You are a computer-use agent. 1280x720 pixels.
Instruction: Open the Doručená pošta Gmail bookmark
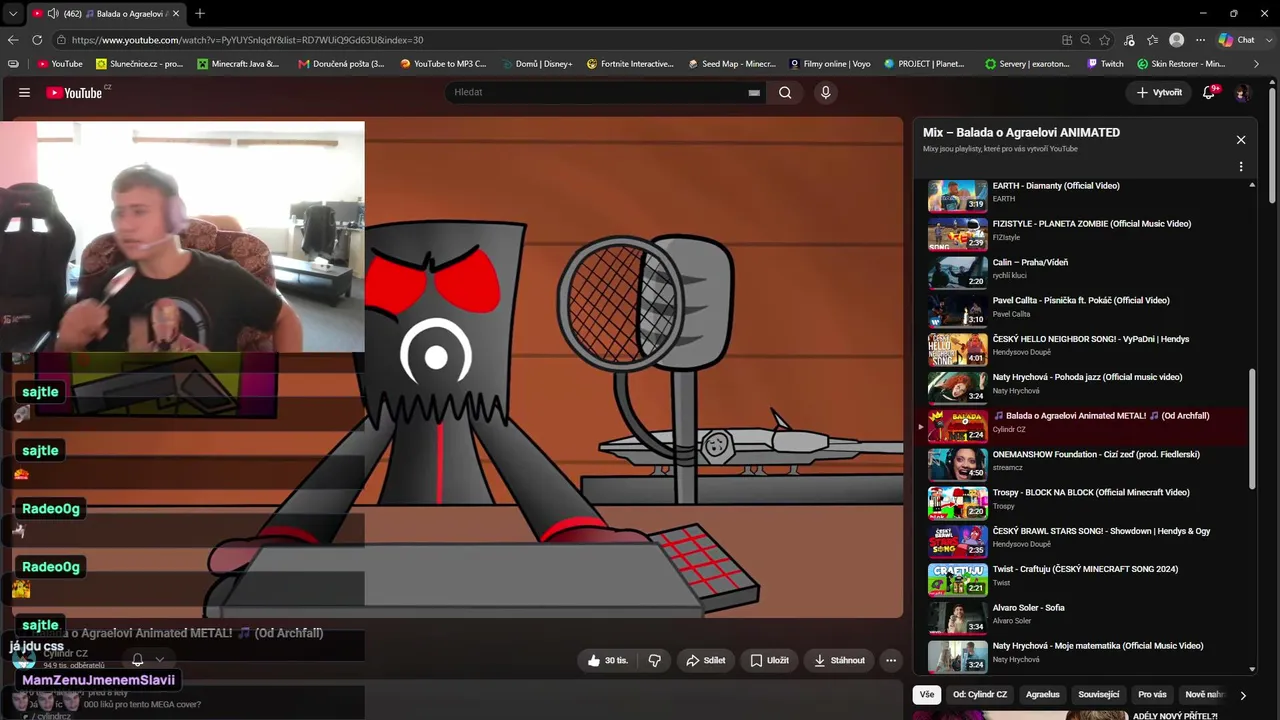[341, 64]
